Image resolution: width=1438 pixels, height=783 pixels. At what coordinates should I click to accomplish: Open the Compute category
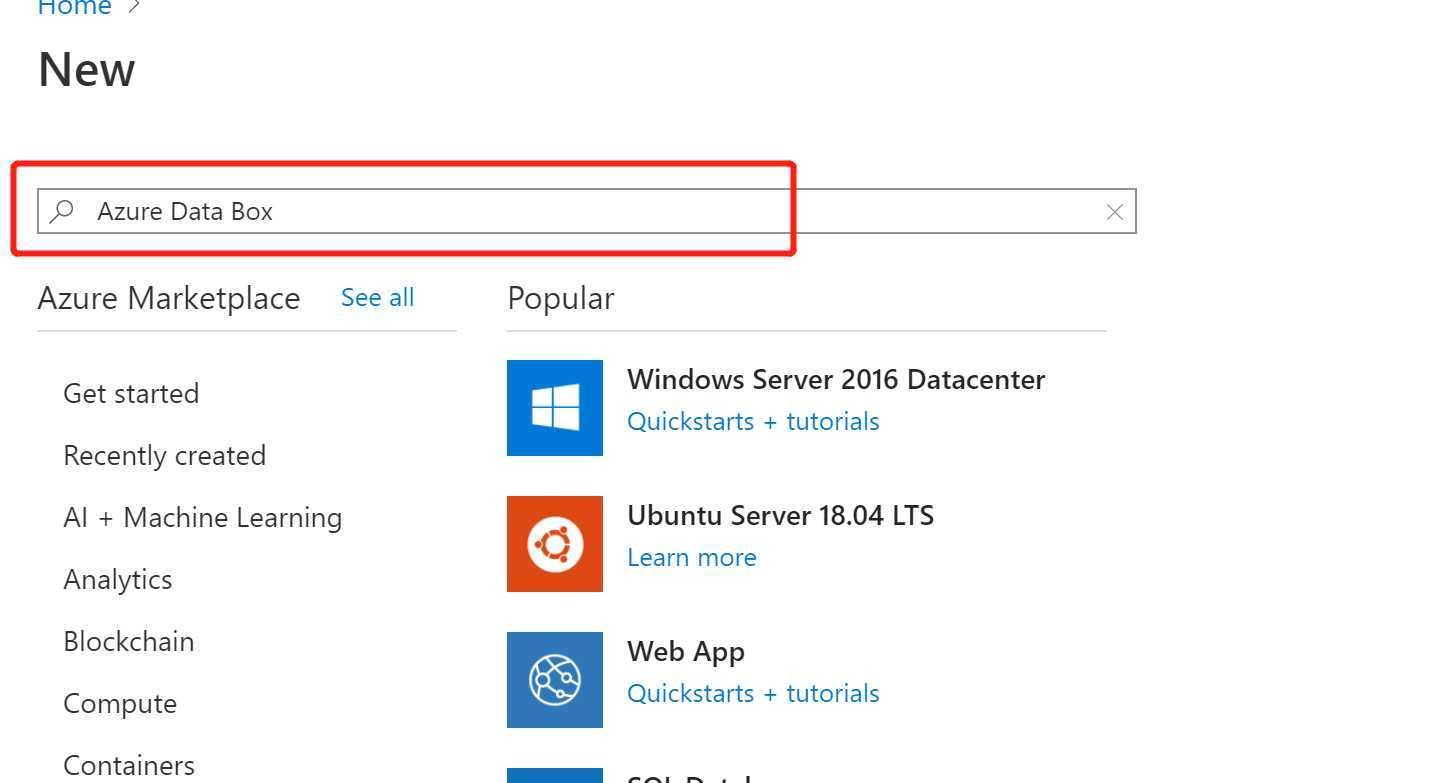coord(120,704)
